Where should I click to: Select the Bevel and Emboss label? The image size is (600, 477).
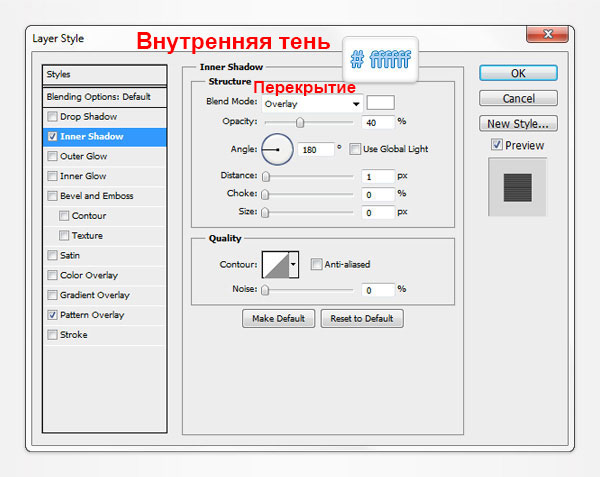point(96,196)
